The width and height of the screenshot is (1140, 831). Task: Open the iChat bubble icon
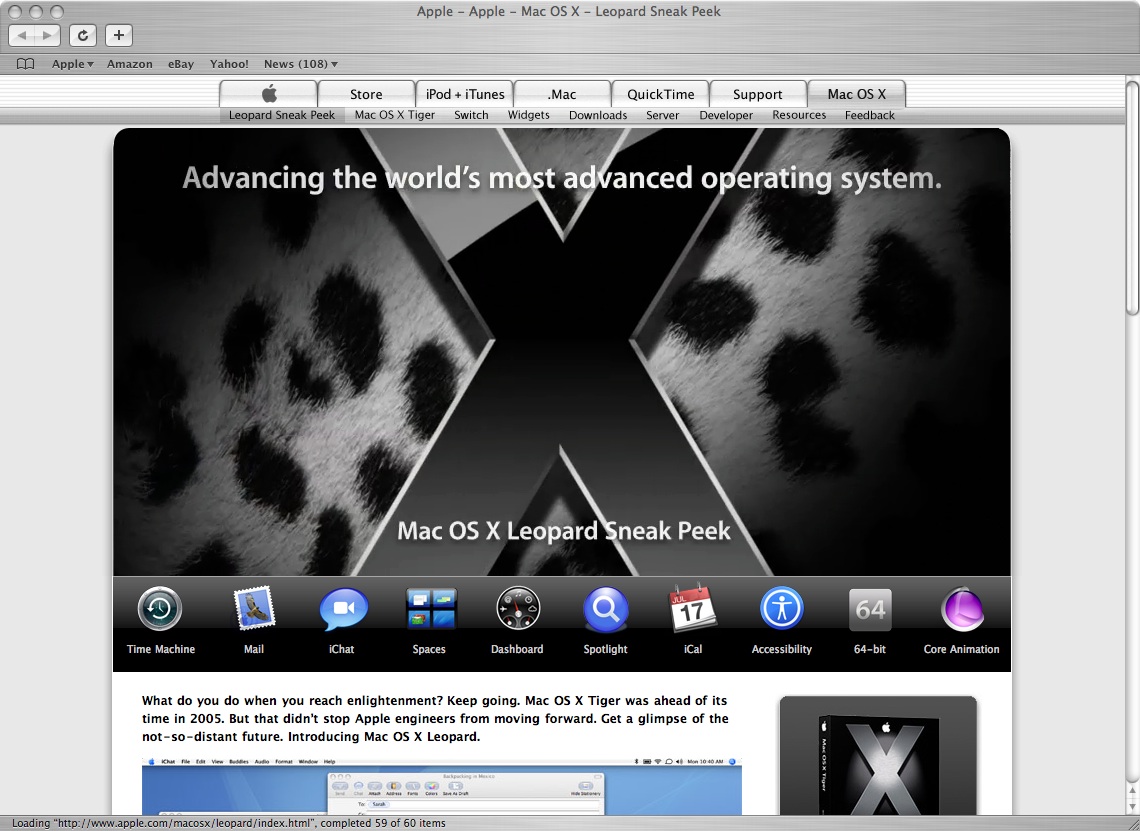point(343,609)
